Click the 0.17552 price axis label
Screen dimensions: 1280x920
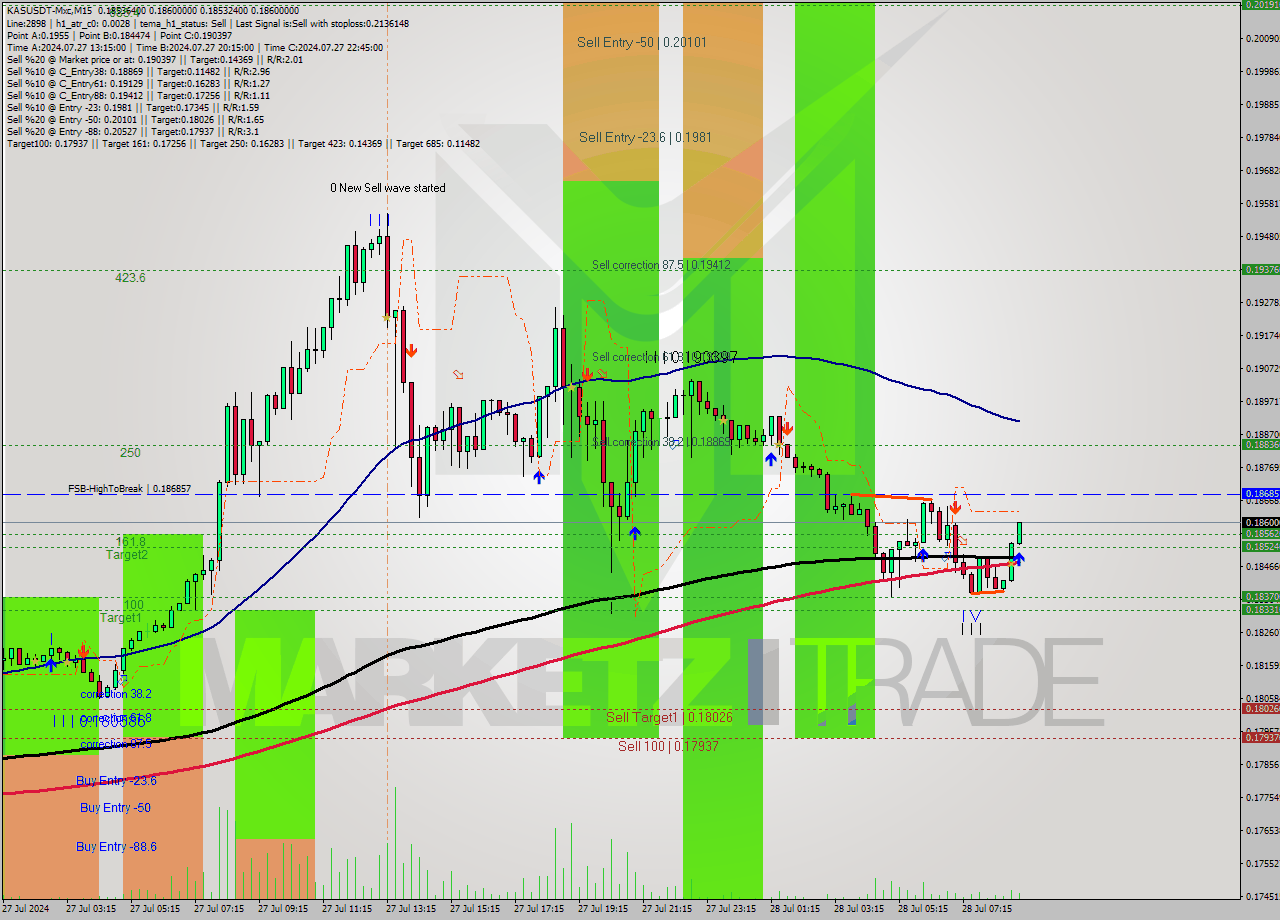click(x=1262, y=863)
